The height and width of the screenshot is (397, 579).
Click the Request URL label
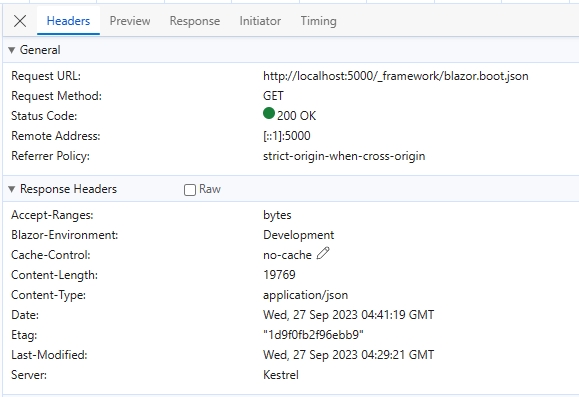point(46,76)
